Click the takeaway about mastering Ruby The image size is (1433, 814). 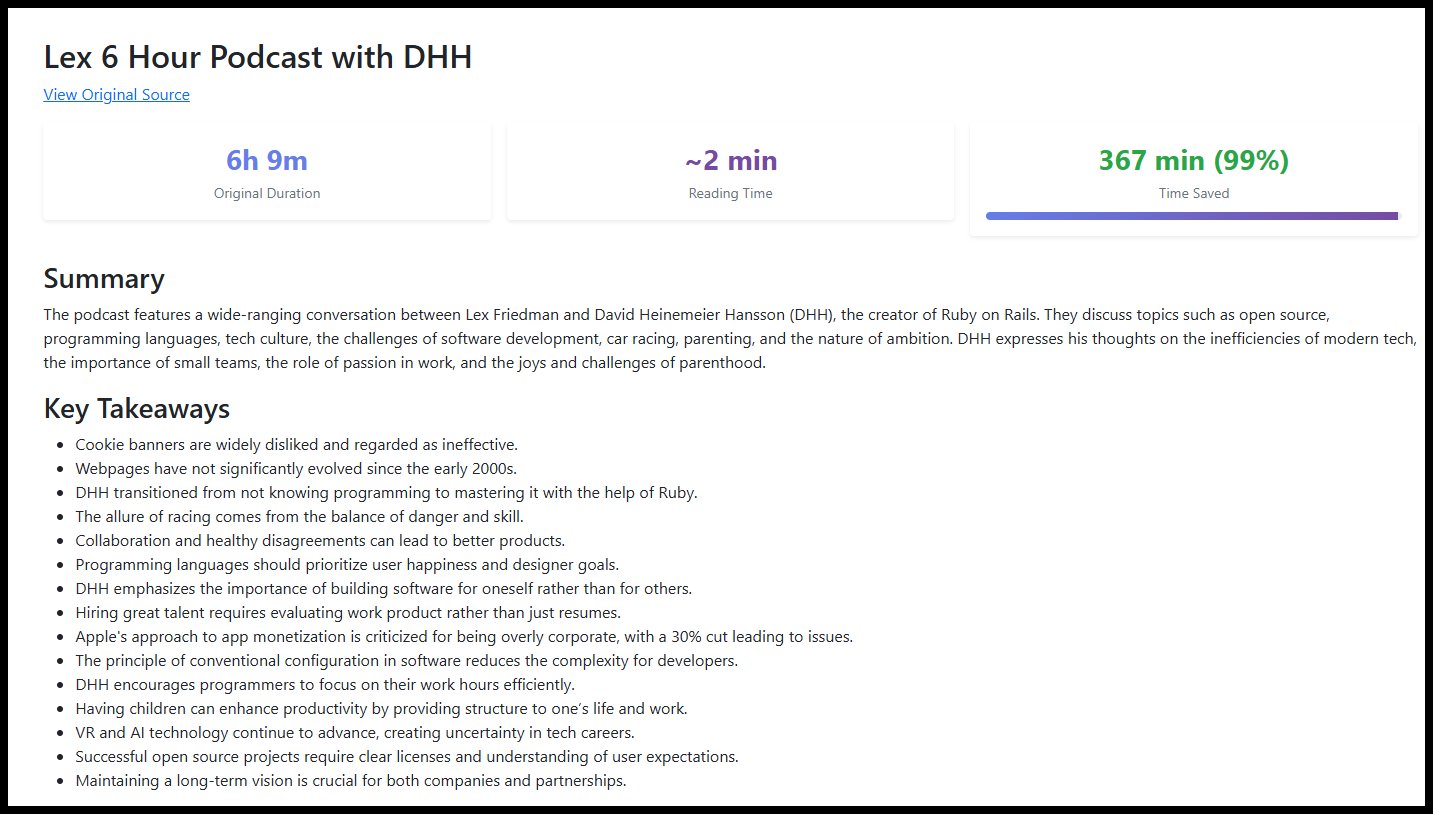[386, 492]
